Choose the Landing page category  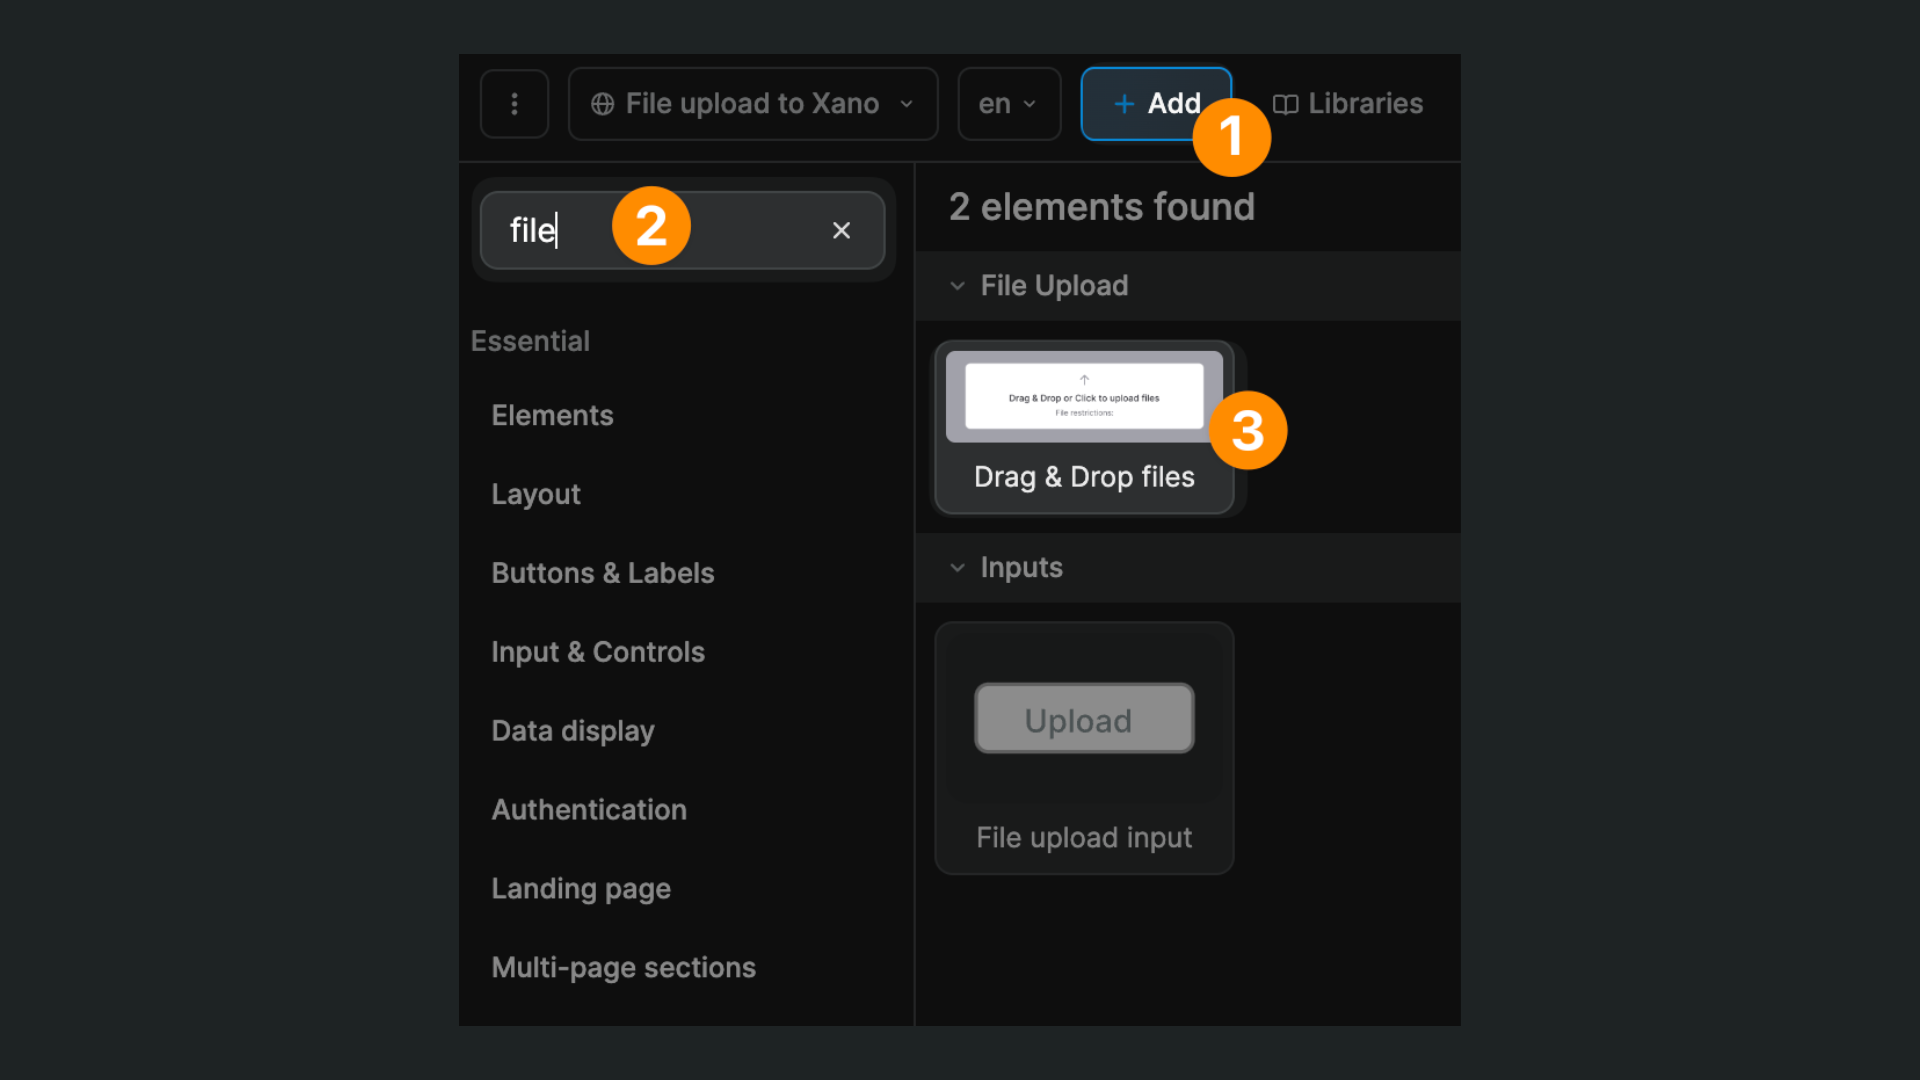click(x=580, y=888)
